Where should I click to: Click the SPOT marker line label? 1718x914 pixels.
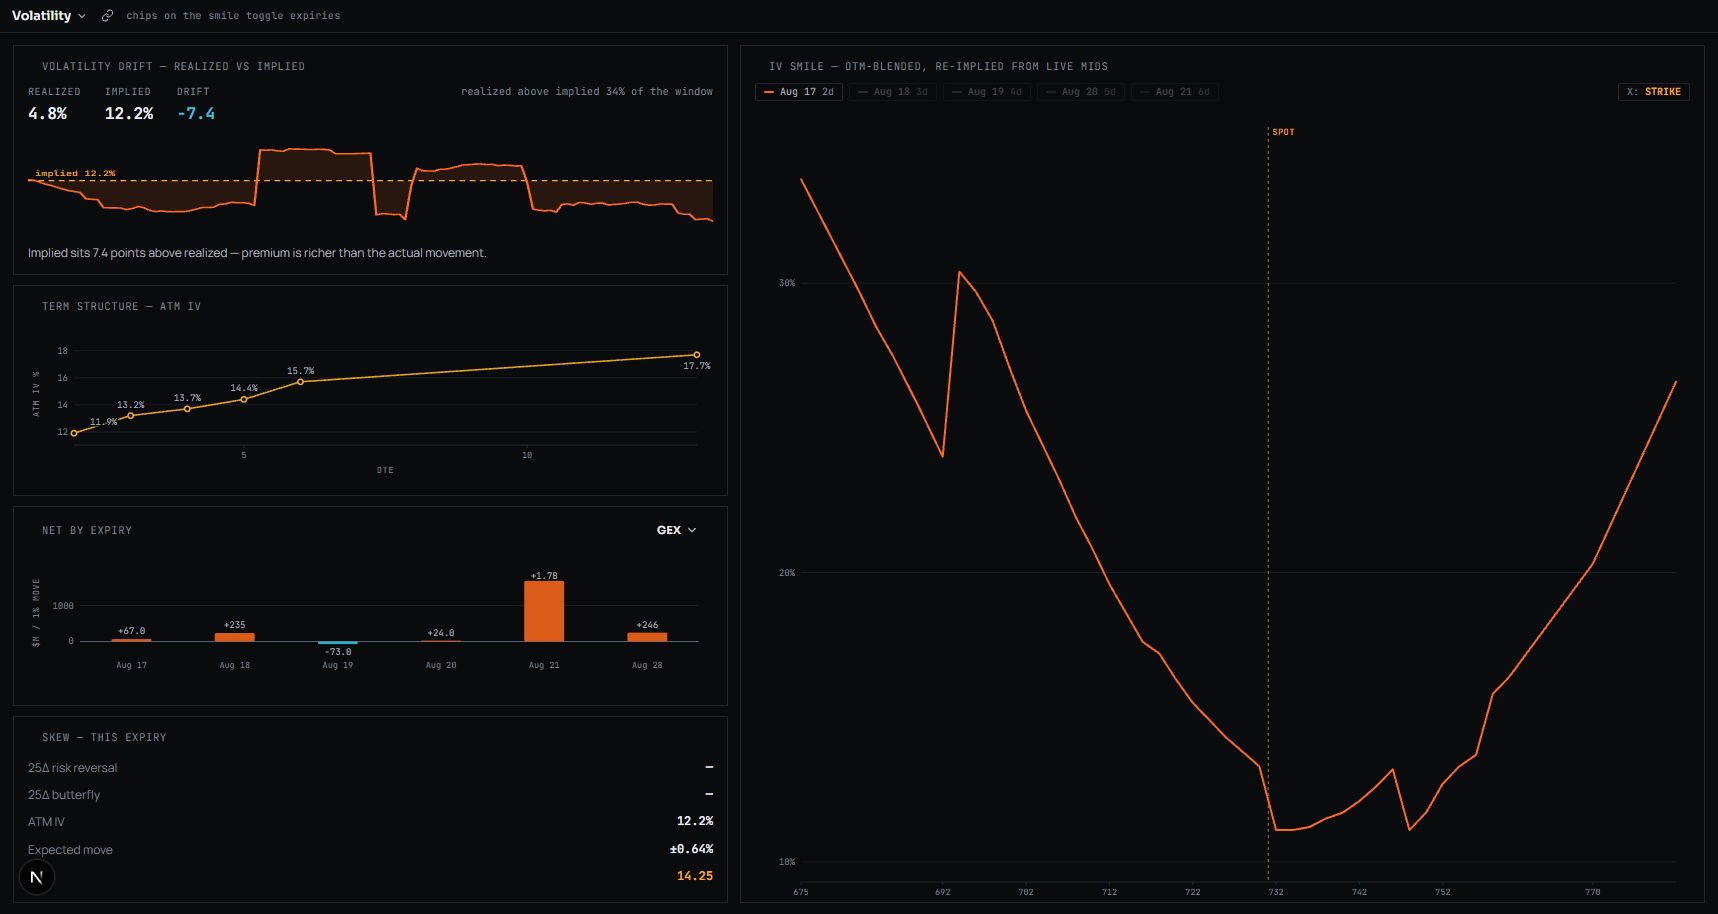pyautogui.click(x=1283, y=132)
